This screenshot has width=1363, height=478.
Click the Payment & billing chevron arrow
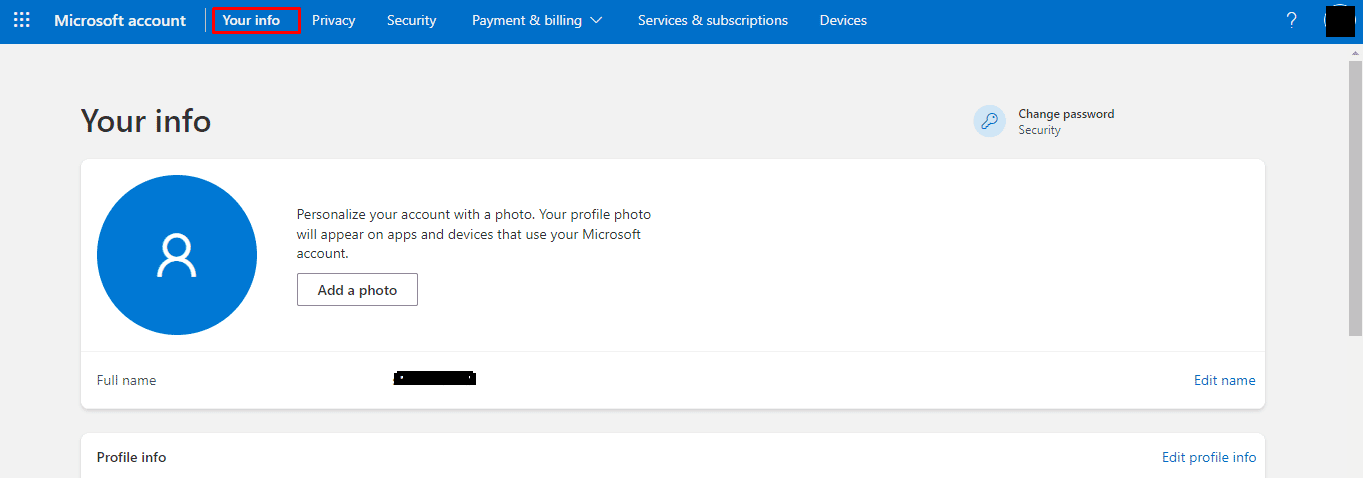point(597,20)
